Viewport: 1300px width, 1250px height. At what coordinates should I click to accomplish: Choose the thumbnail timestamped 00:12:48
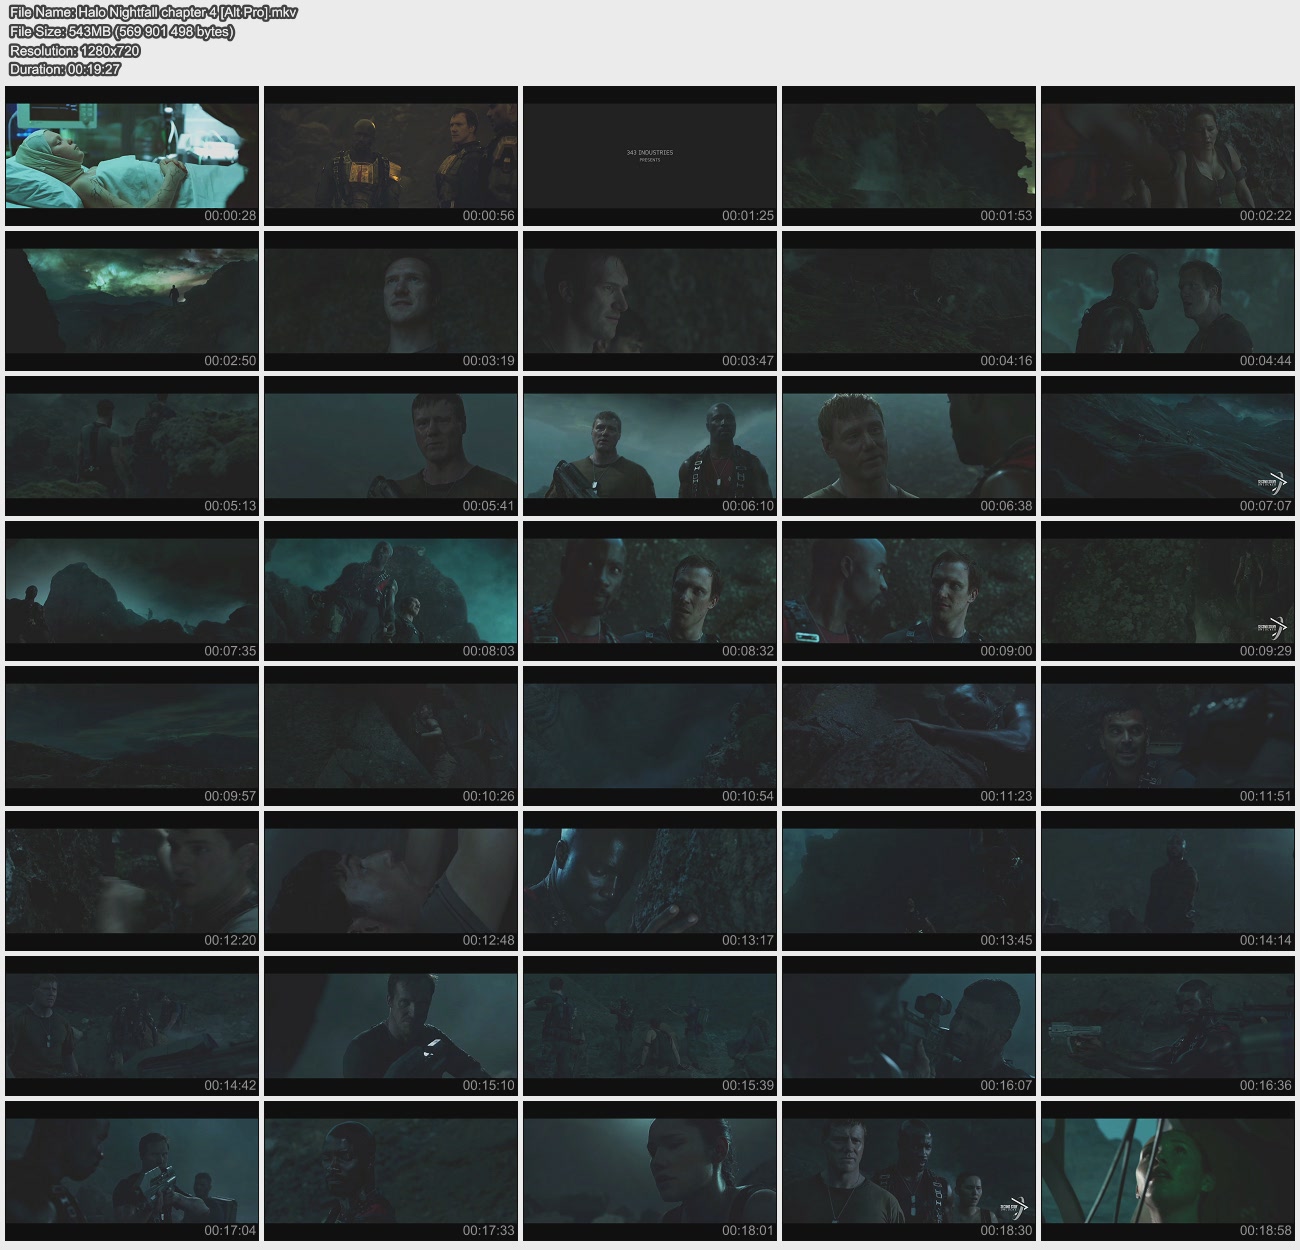391,880
